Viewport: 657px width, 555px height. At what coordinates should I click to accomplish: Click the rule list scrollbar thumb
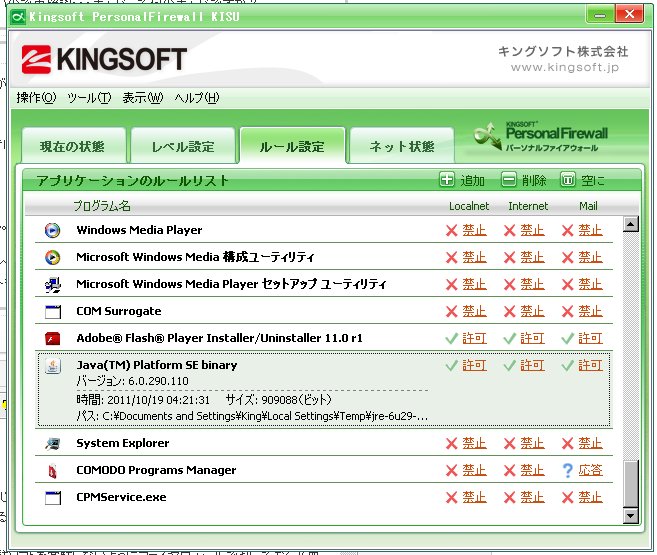631,484
